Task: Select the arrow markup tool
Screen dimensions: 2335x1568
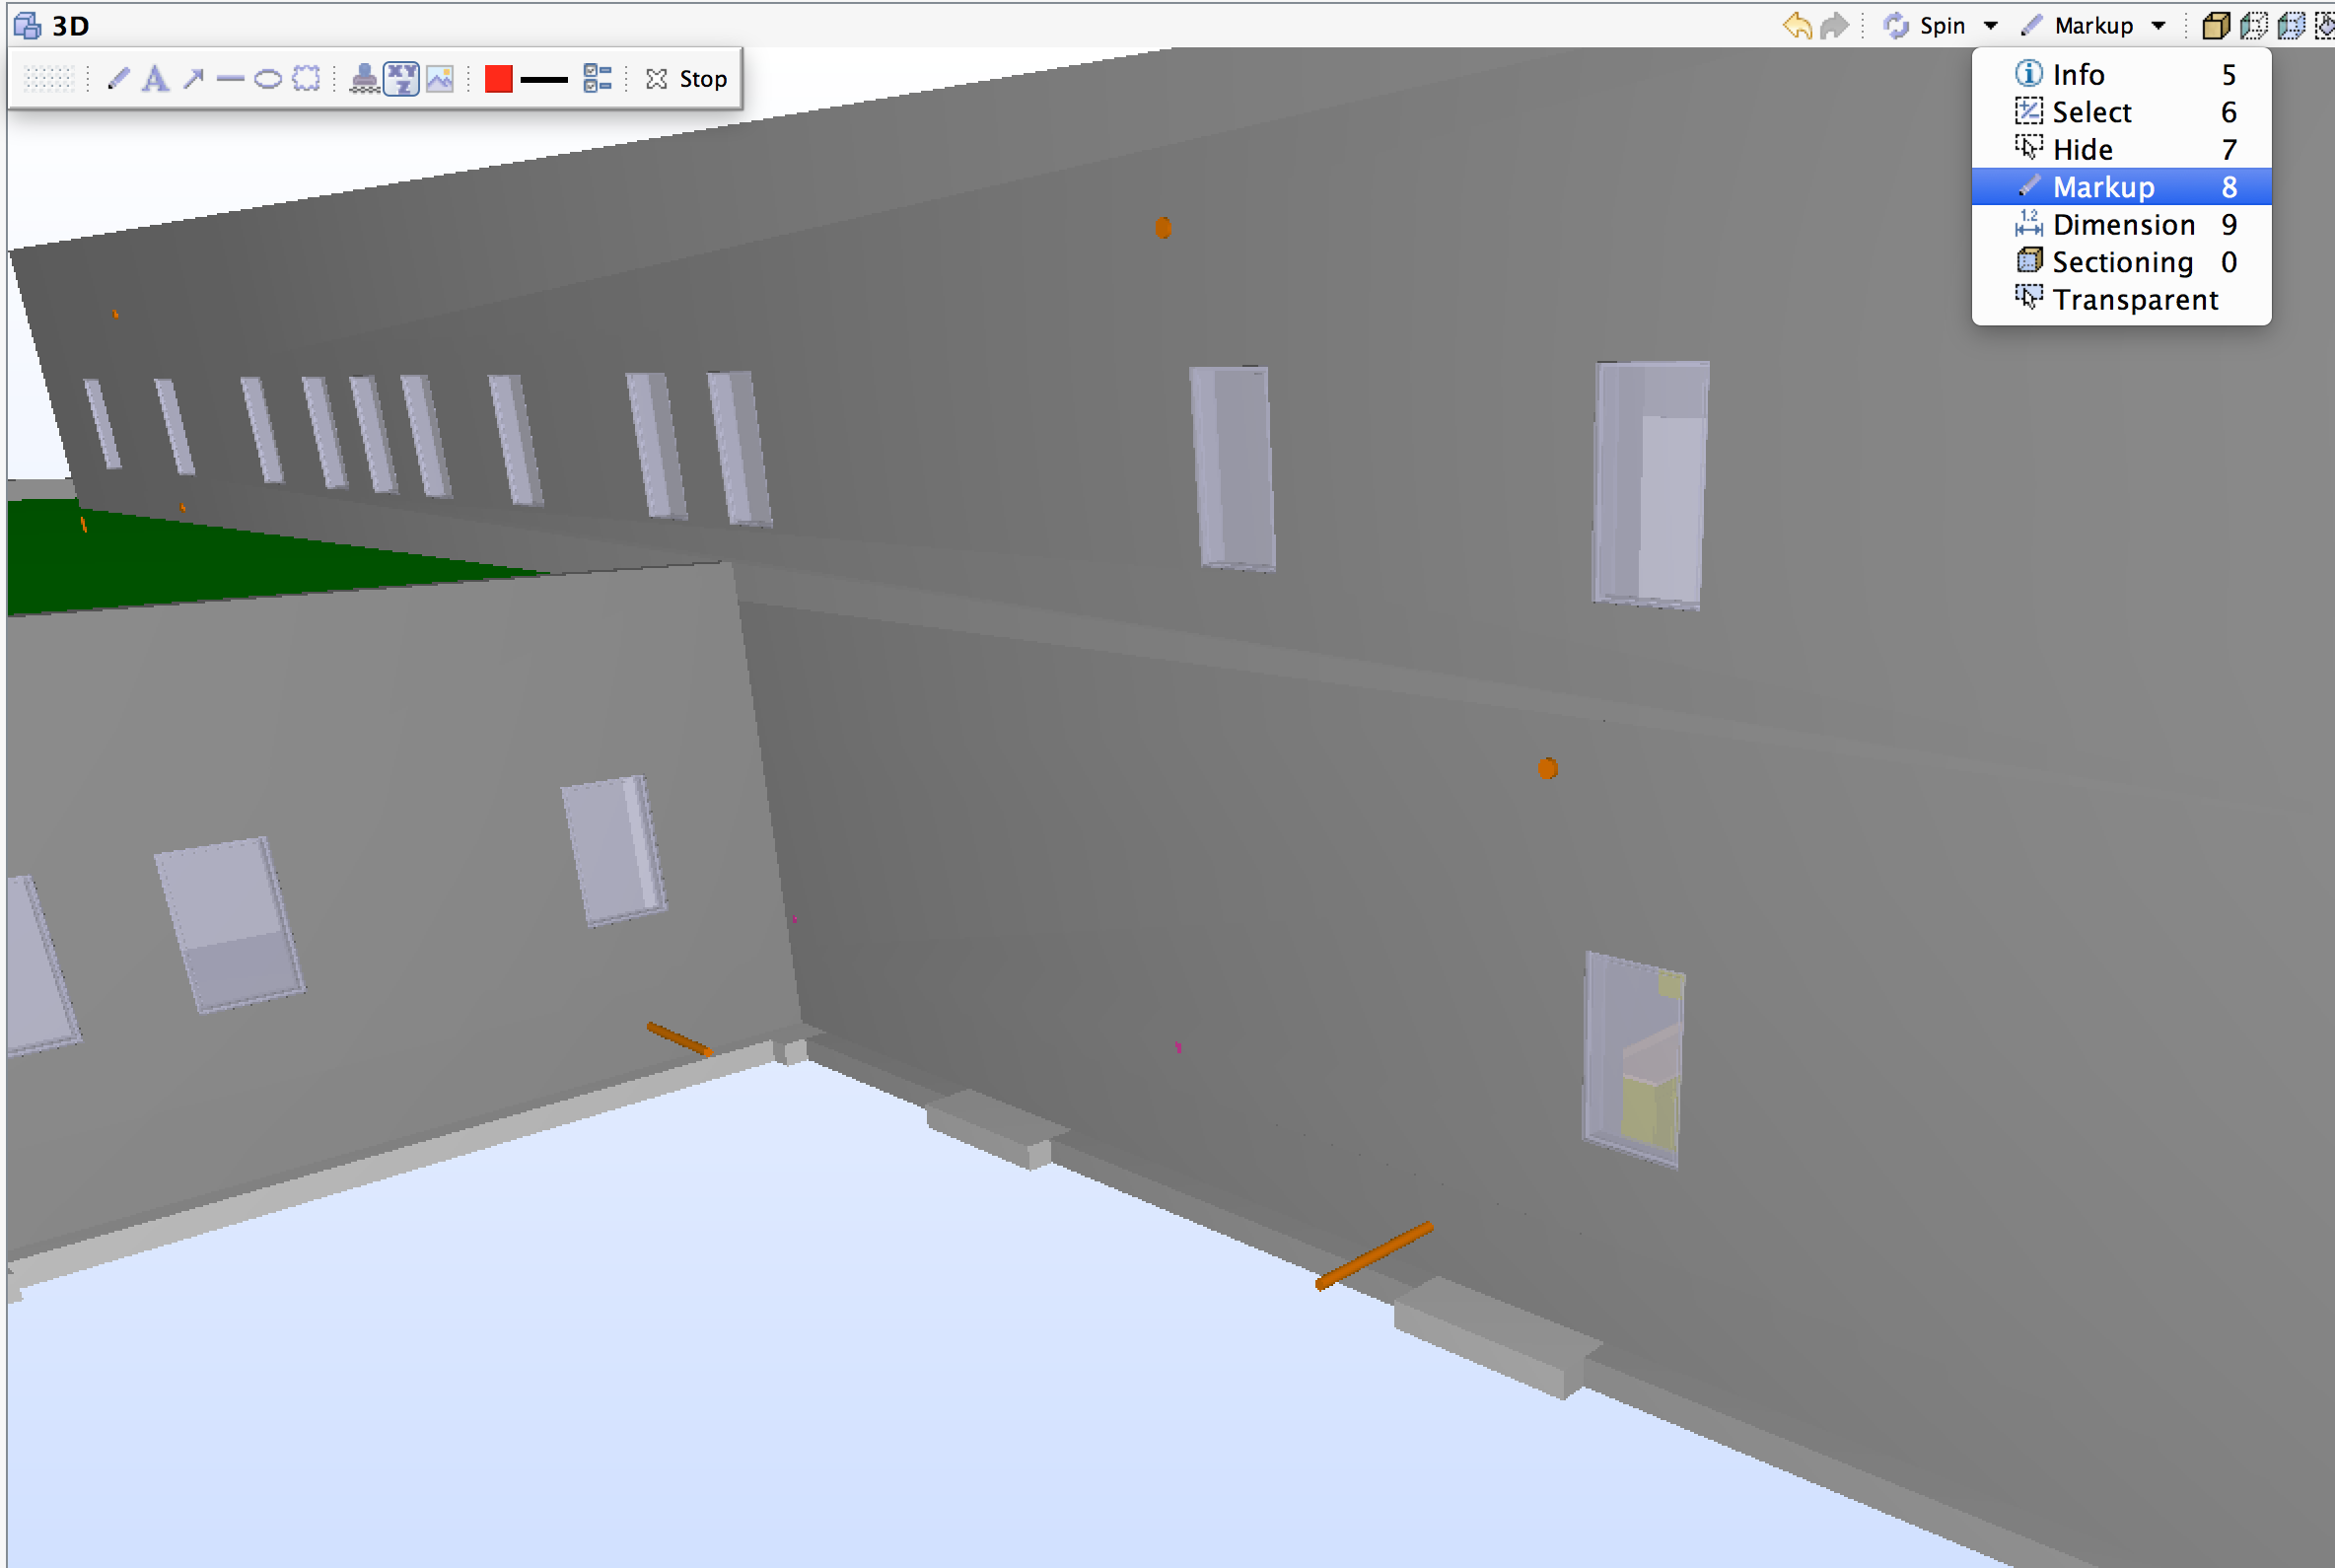Action: (x=193, y=78)
